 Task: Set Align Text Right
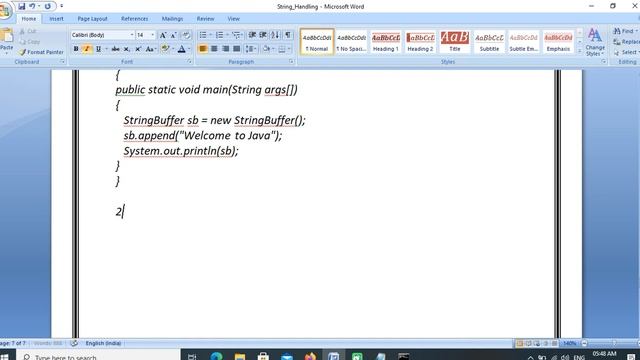pyautogui.click(x=225, y=49)
